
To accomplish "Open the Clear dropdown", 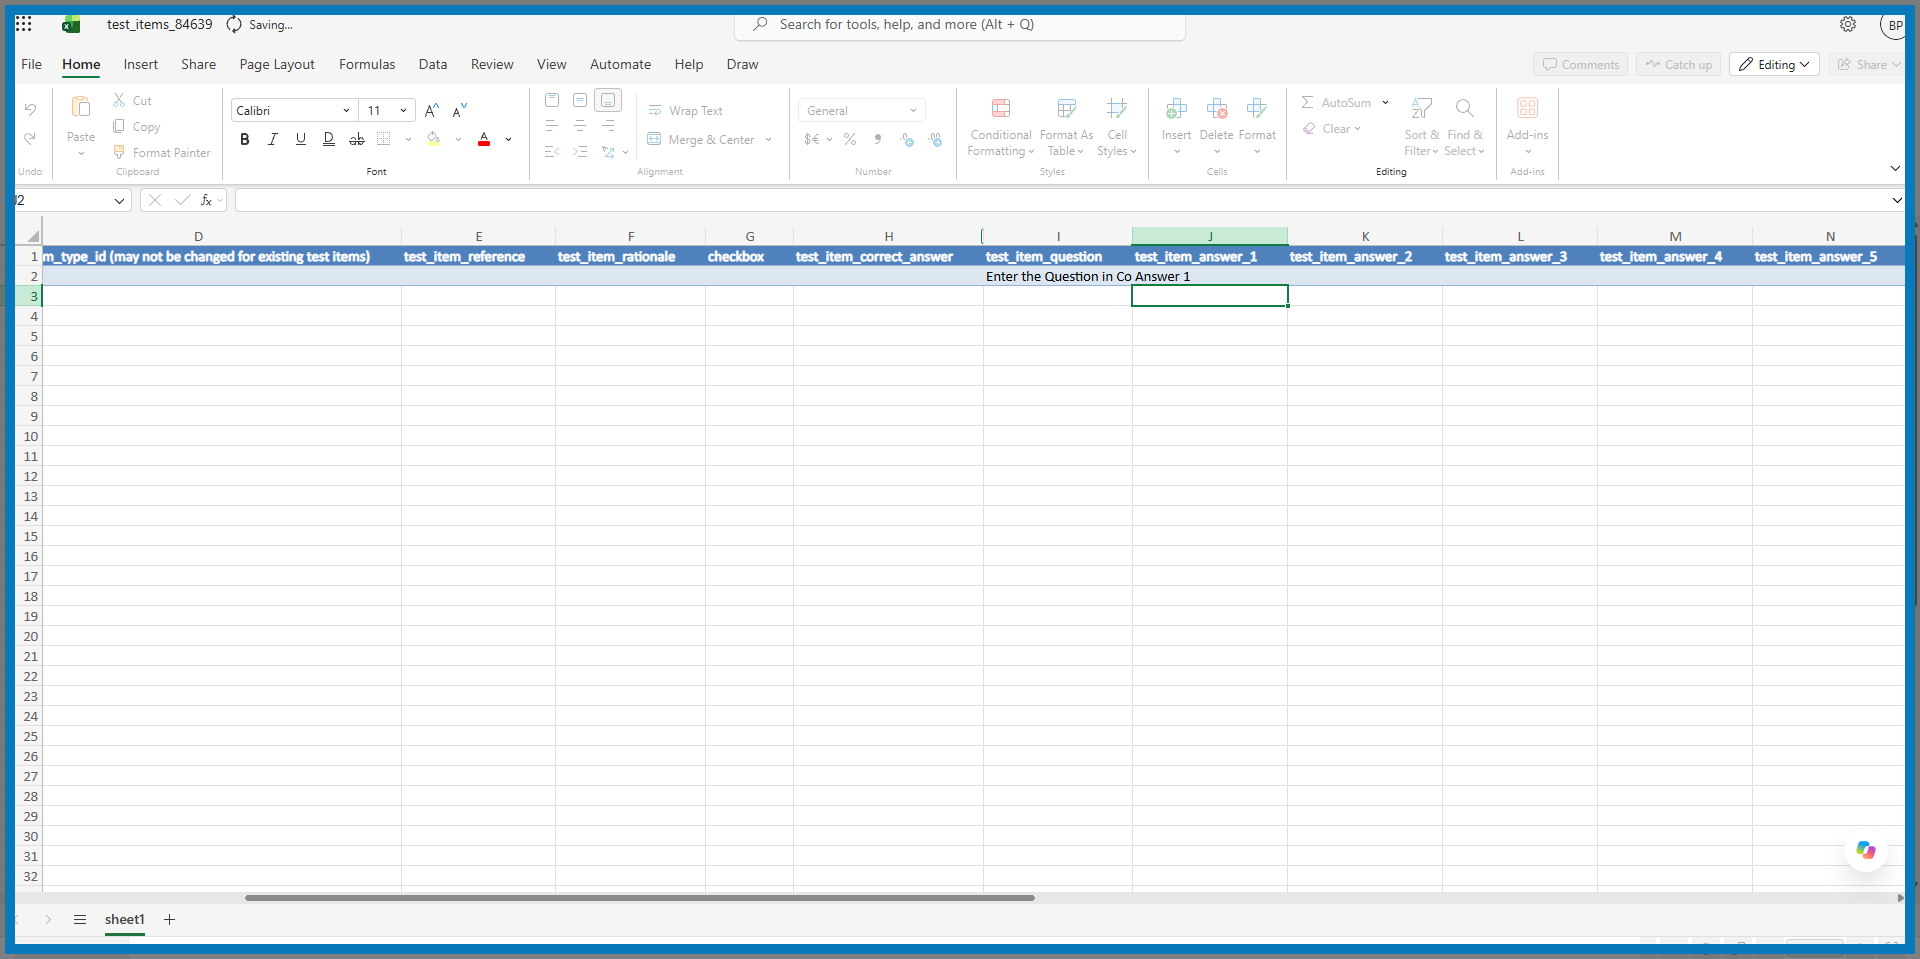I will pyautogui.click(x=1332, y=129).
